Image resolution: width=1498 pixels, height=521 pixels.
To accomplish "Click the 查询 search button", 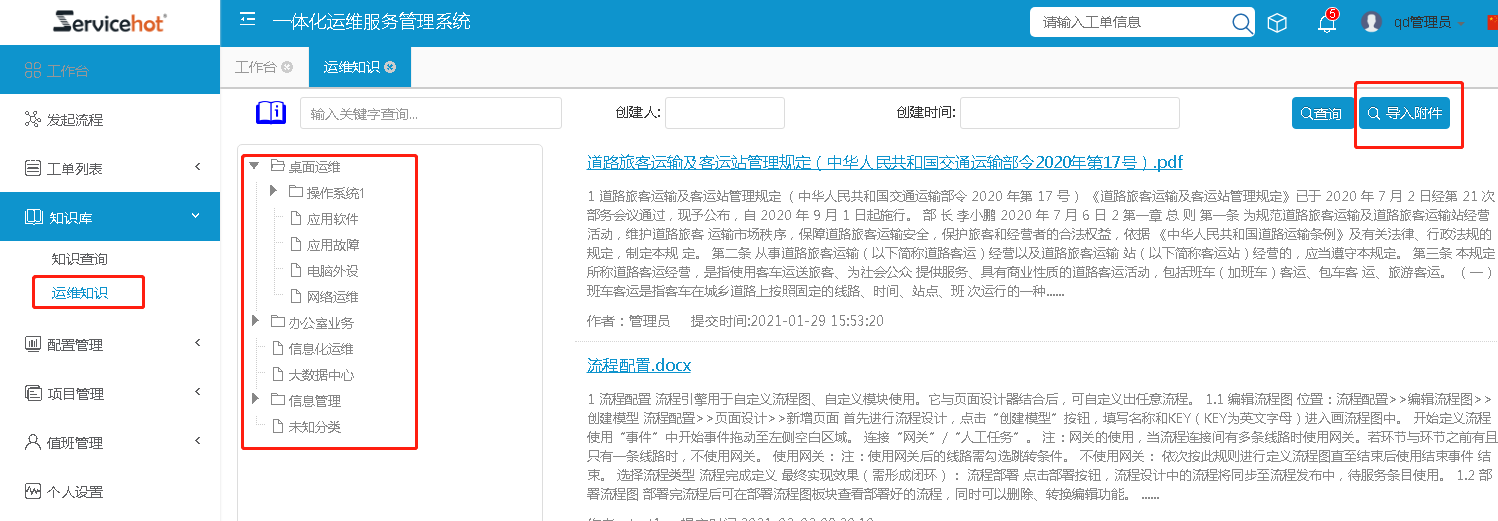I will click(x=1321, y=114).
